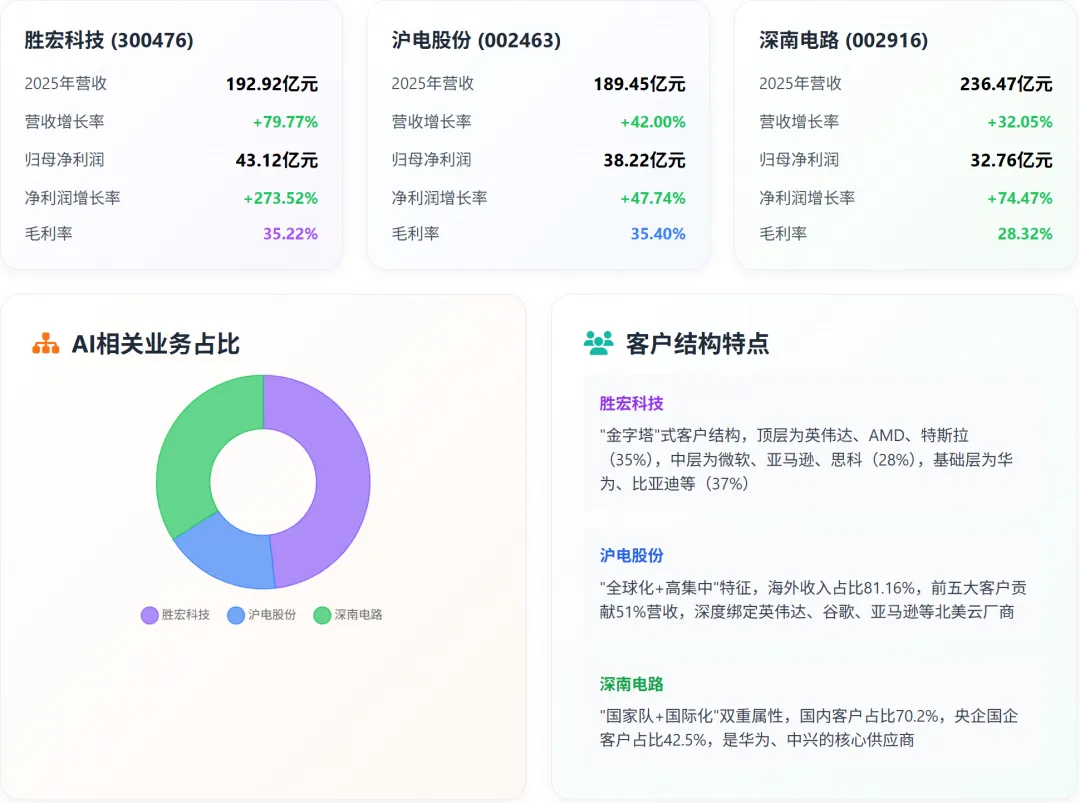Click the 胜宏科技 legend label under chart
Viewport: 1080px width, 803px height.
(x=186, y=615)
